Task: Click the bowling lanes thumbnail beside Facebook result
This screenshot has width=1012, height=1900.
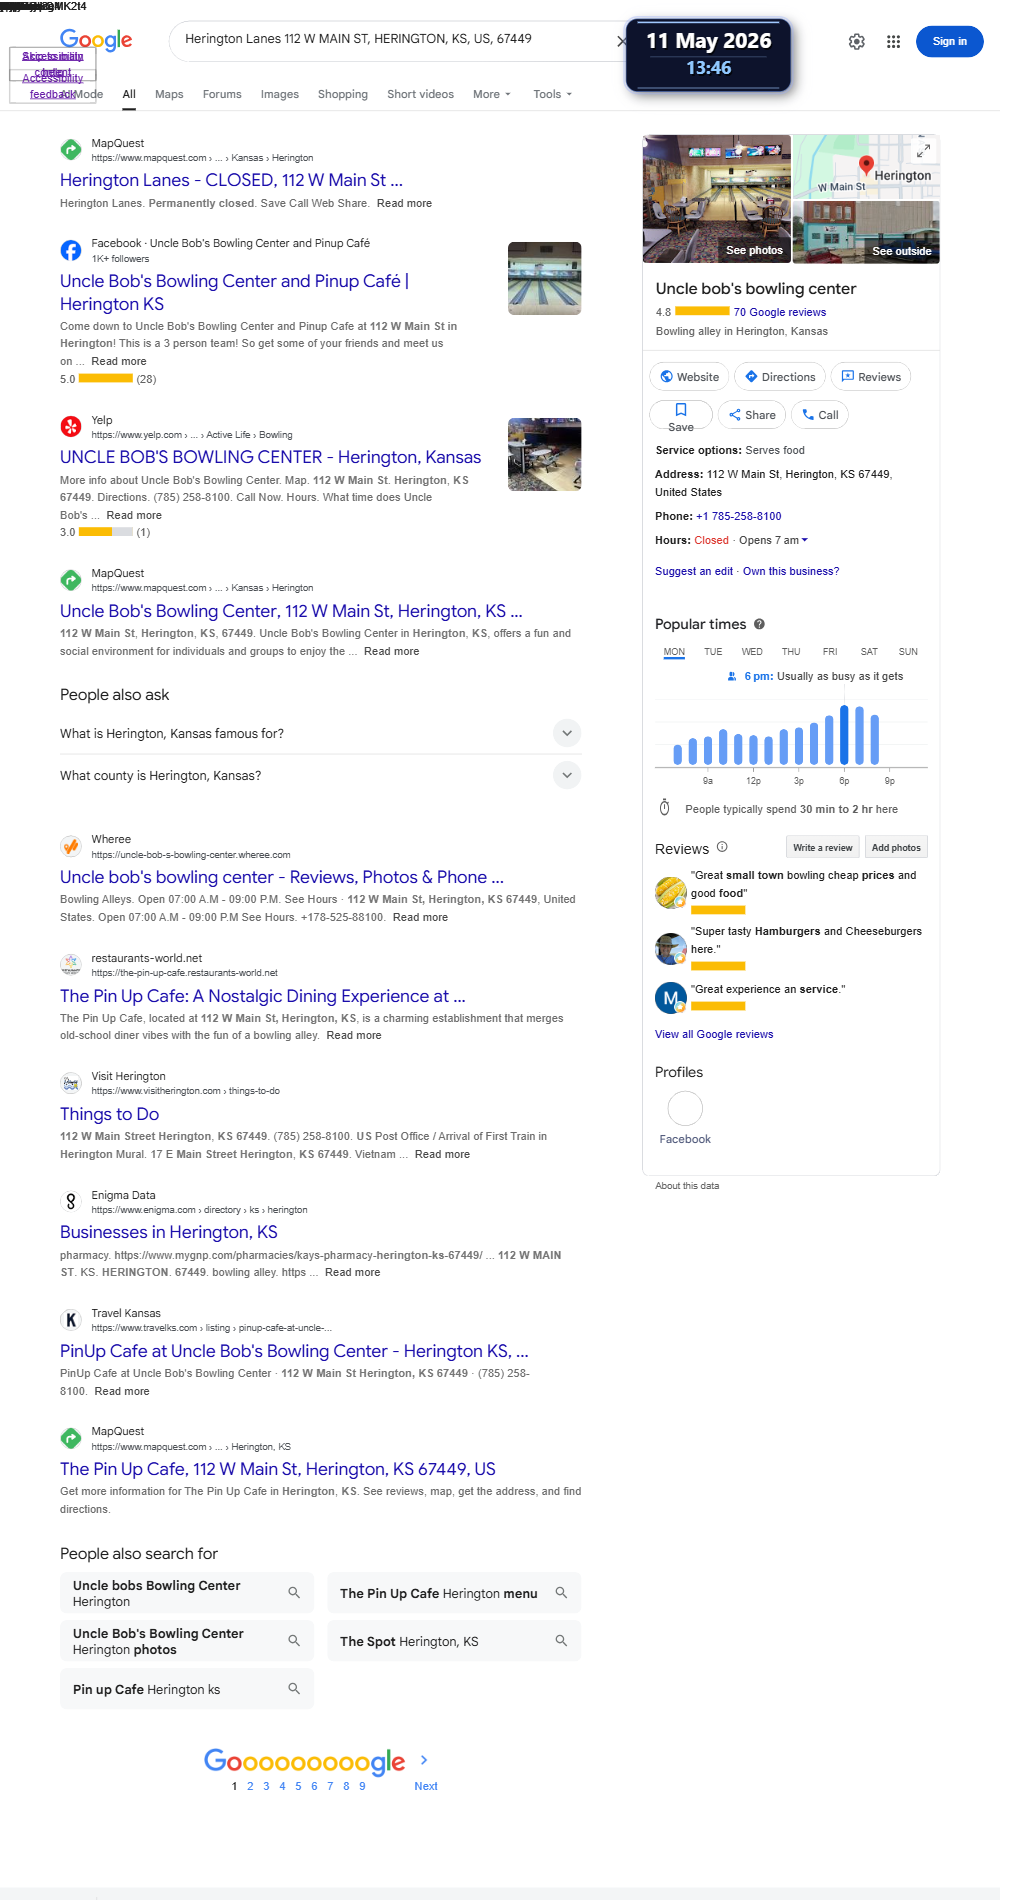Action: tap(544, 278)
